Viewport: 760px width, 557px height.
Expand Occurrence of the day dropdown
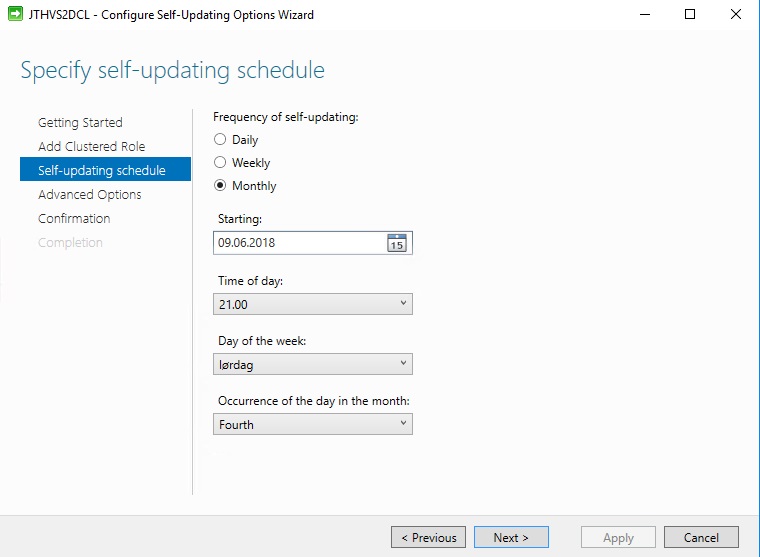click(x=313, y=424)
